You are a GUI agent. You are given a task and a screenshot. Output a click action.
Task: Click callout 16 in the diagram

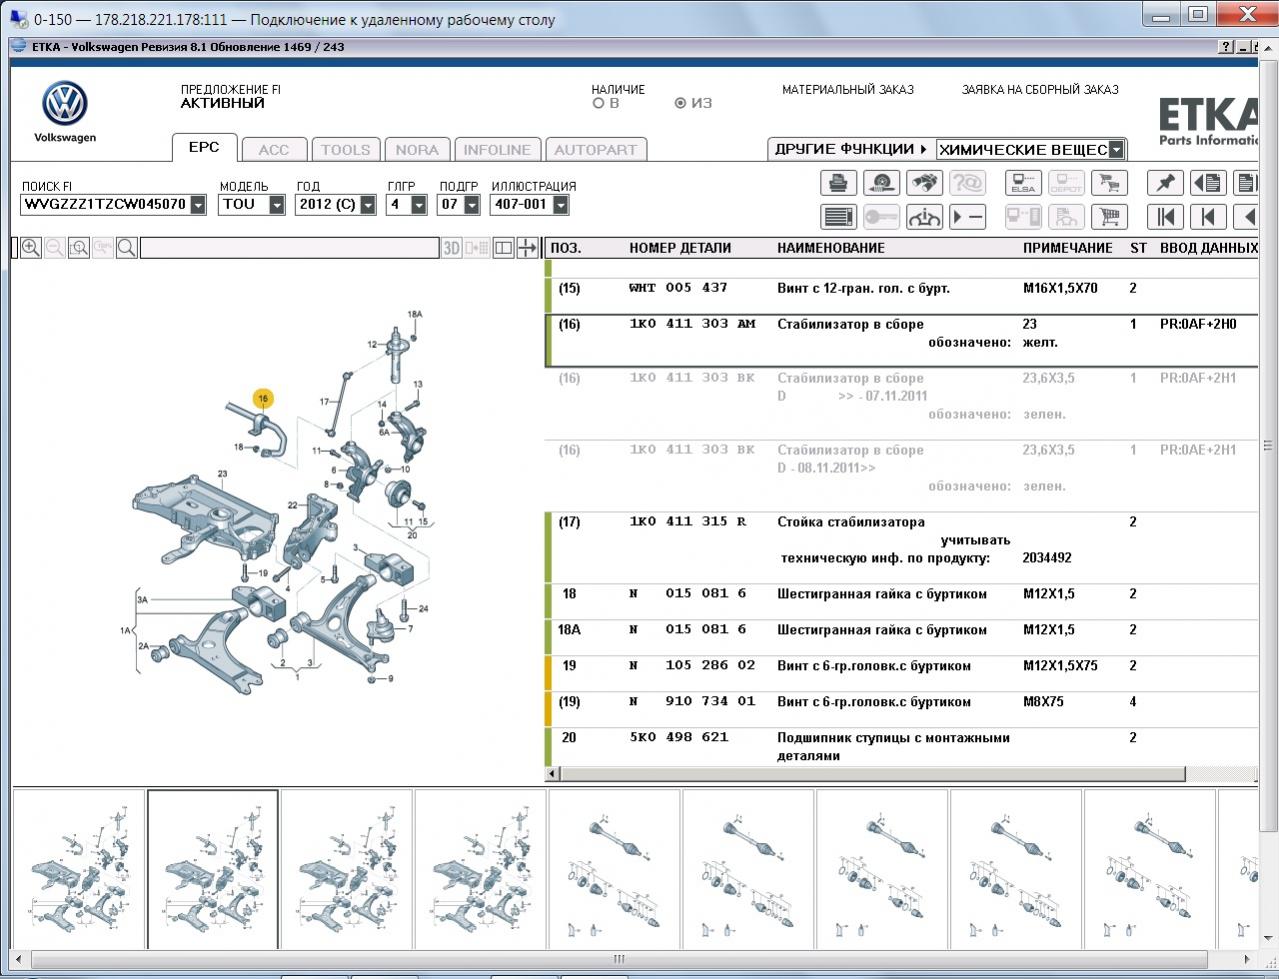263,399
